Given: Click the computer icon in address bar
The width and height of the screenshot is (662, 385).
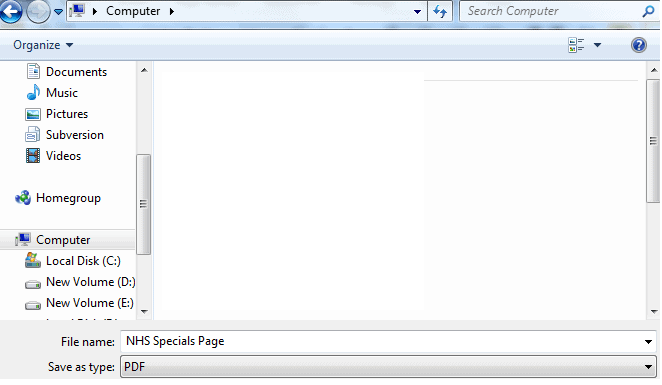Looking at the screenshot, I should [77, 10].
